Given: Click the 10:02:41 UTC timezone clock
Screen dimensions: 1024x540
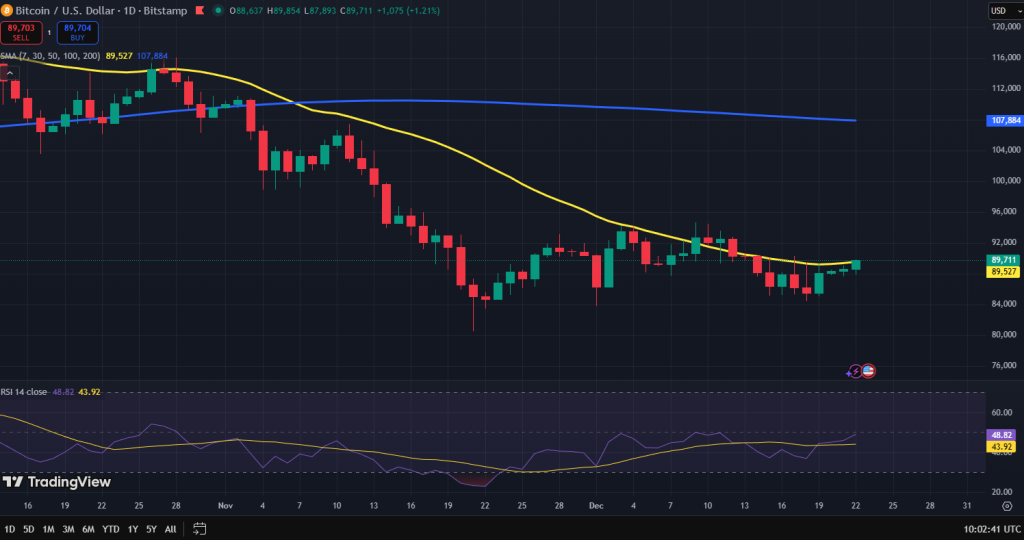Looking at the screenshot, I should click(x=992, y=529).
